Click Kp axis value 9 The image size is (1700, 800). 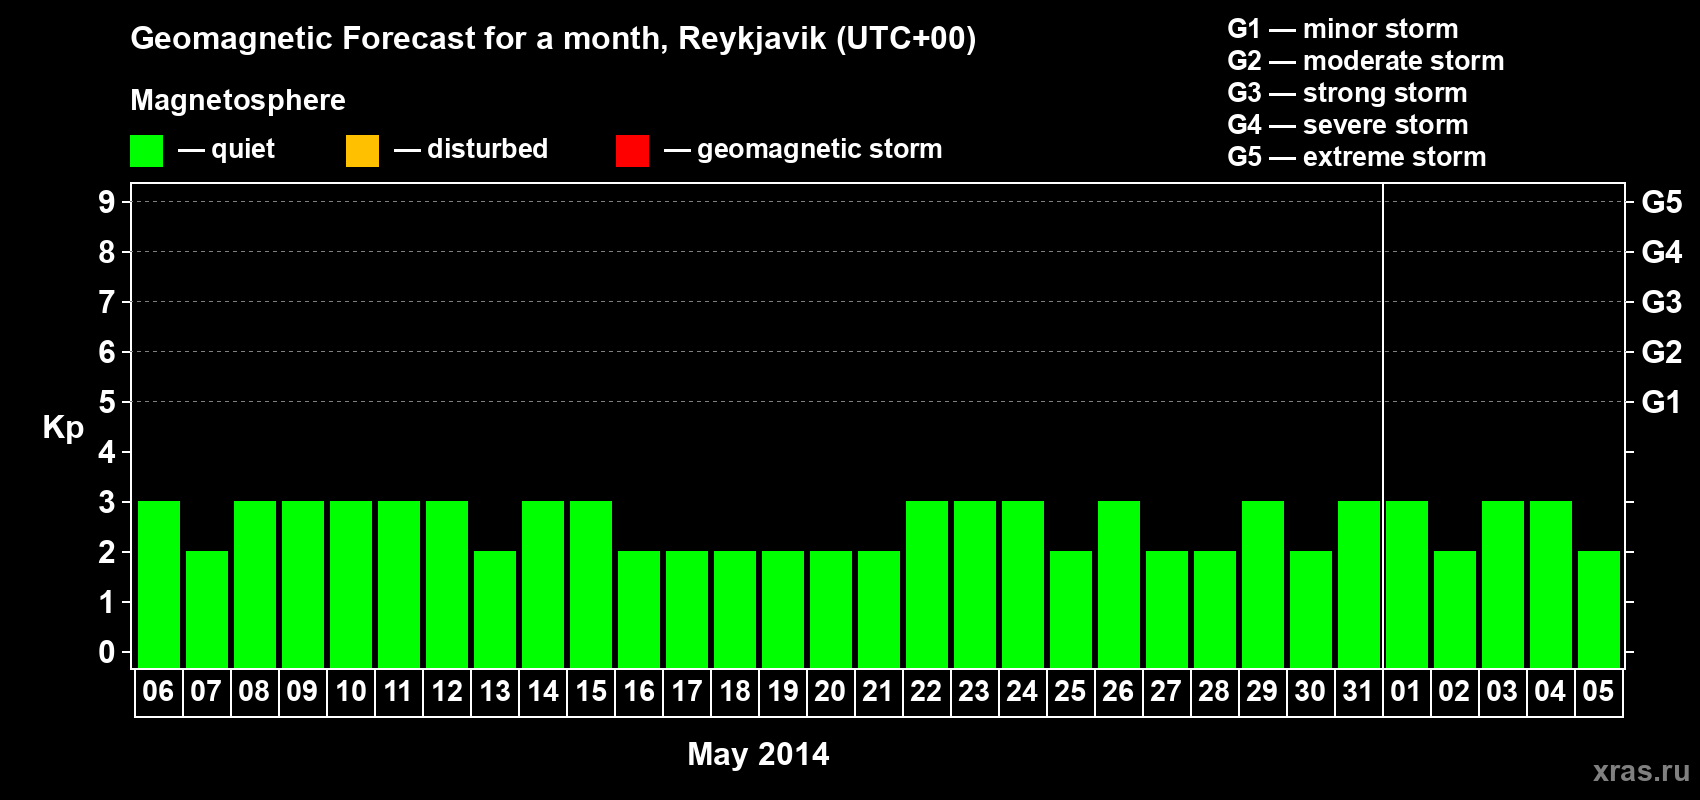(107, 202)
